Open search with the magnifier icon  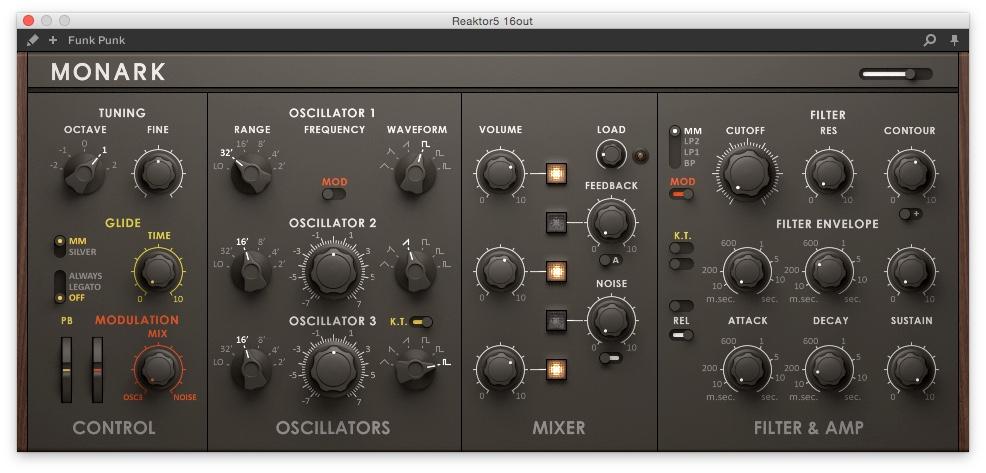[x=929, y=40]
